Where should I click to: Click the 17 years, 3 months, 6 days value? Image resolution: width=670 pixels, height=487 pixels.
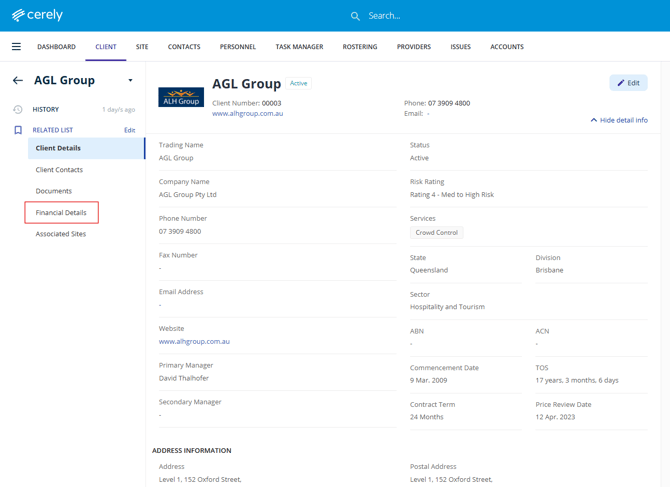click(x=577, y=380)
